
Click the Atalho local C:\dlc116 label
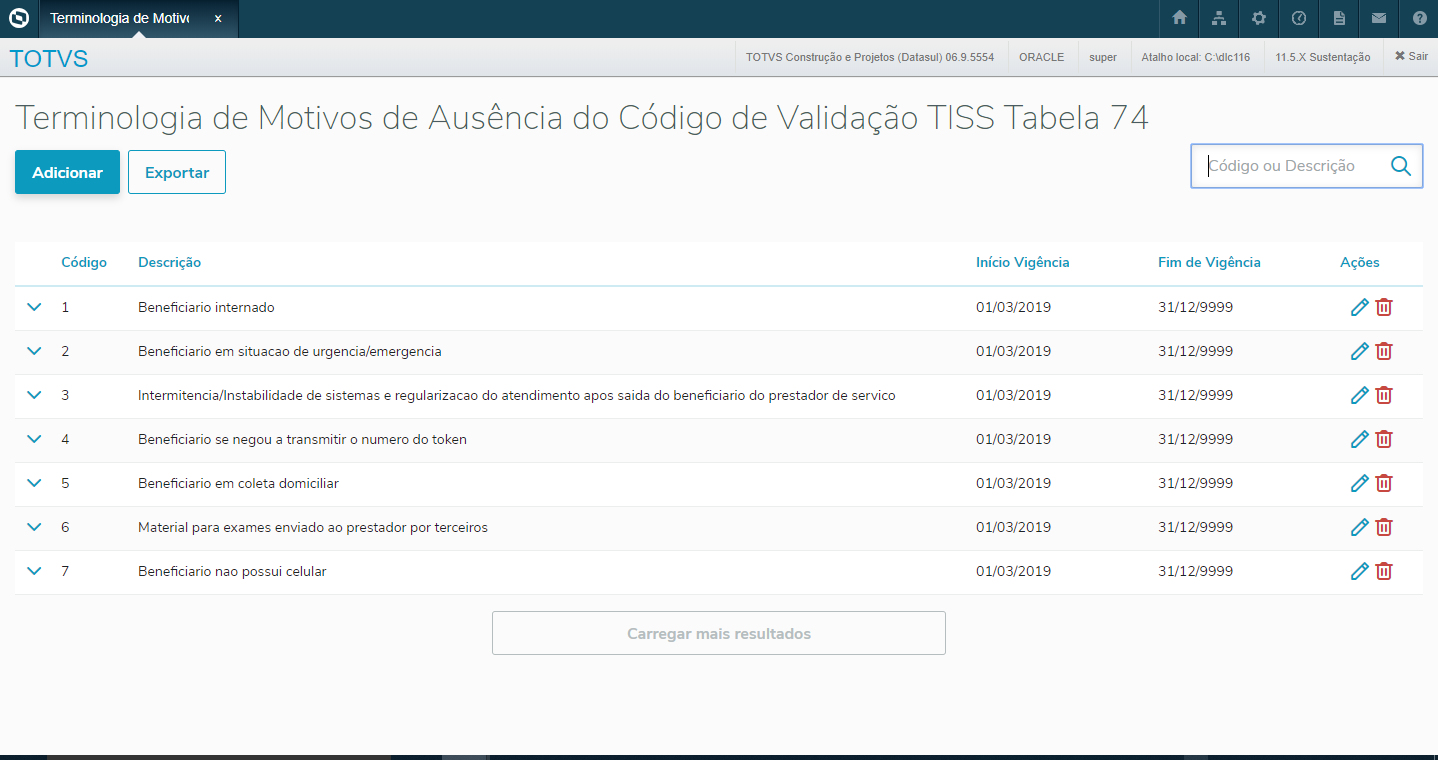point(1196,57)
